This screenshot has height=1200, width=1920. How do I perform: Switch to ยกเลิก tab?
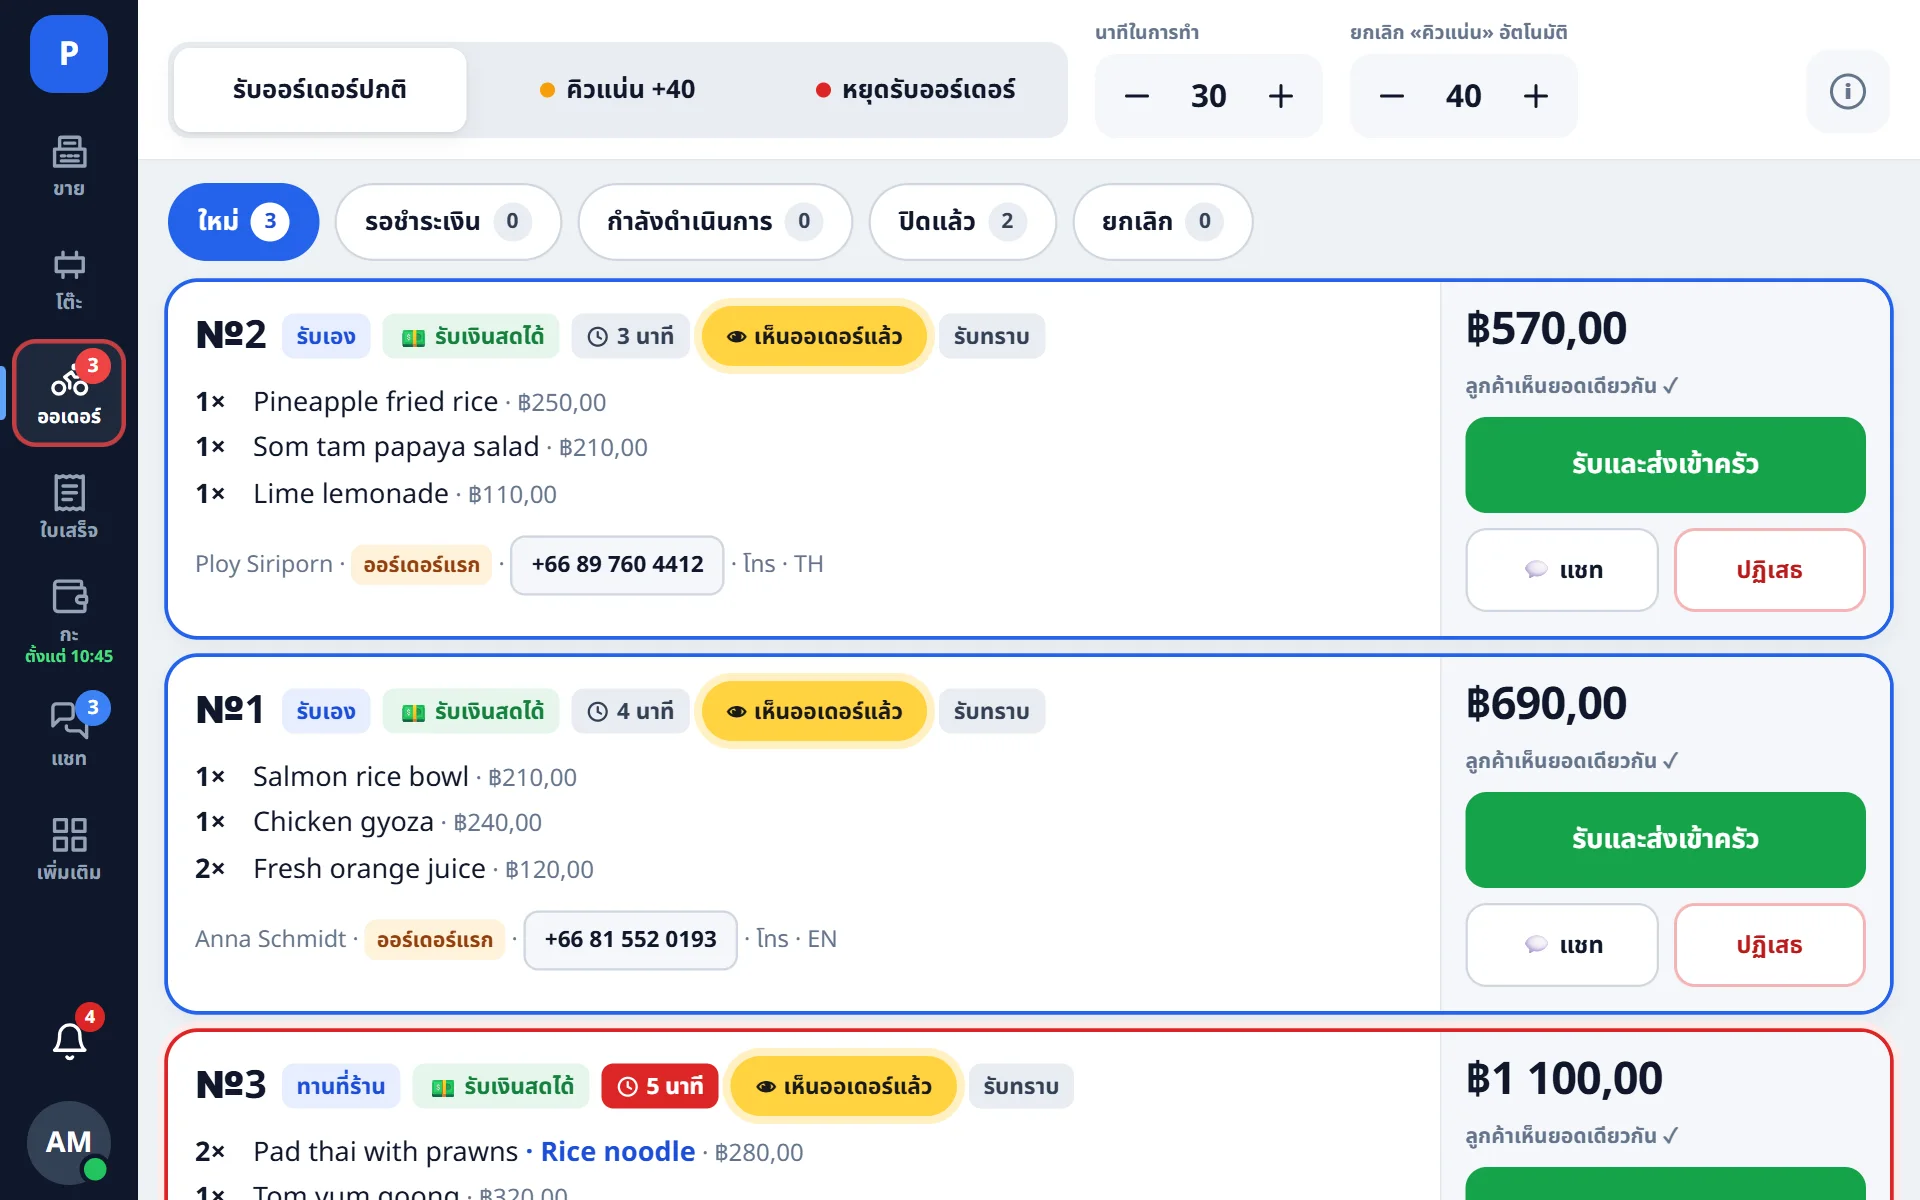pyautogui.click(x=1162, y=222)
